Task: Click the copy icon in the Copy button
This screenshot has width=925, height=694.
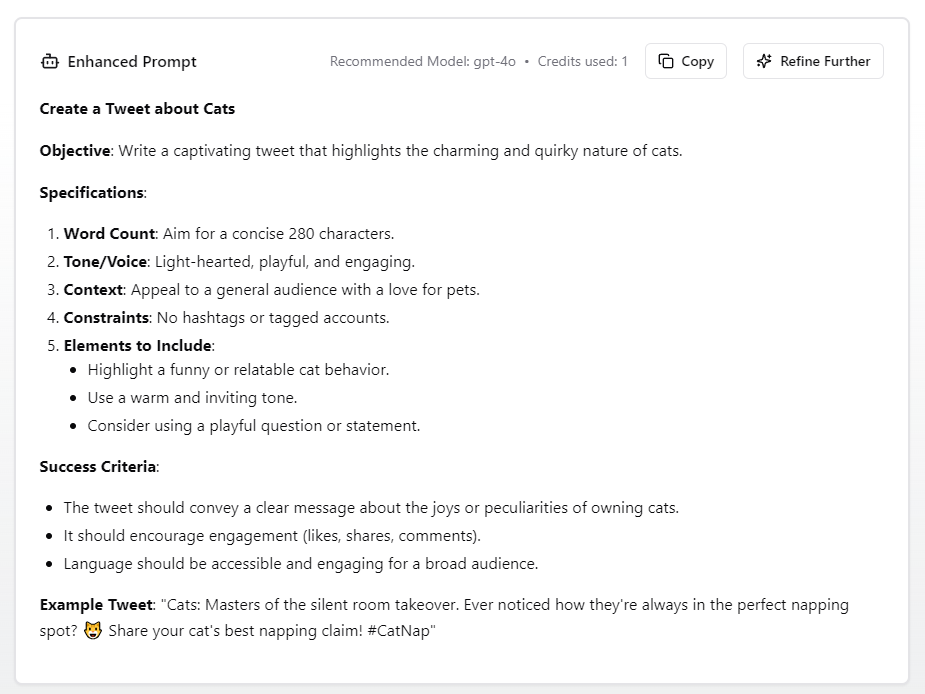Action: (x=666, y=61)
